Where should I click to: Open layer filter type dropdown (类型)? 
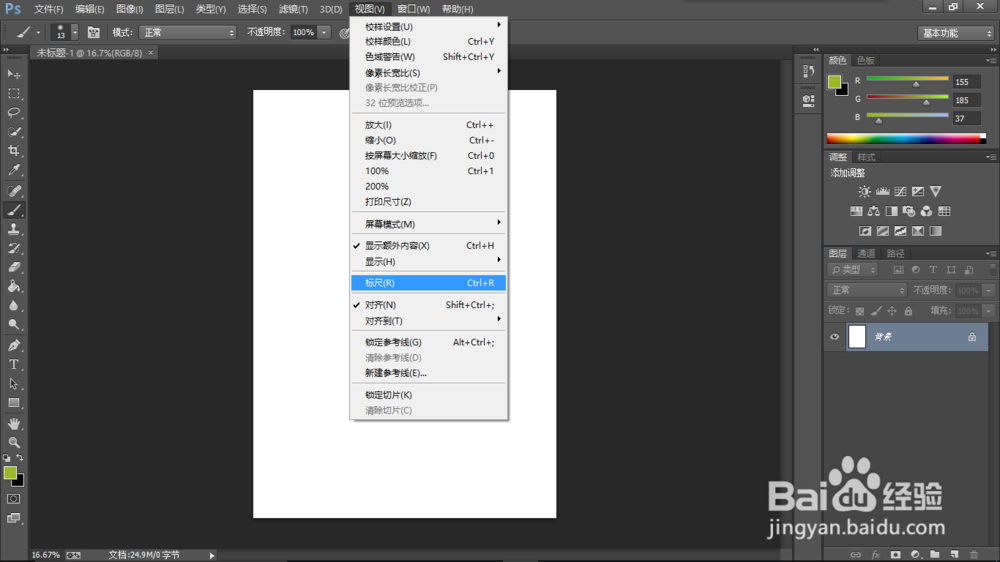point(853,270)
